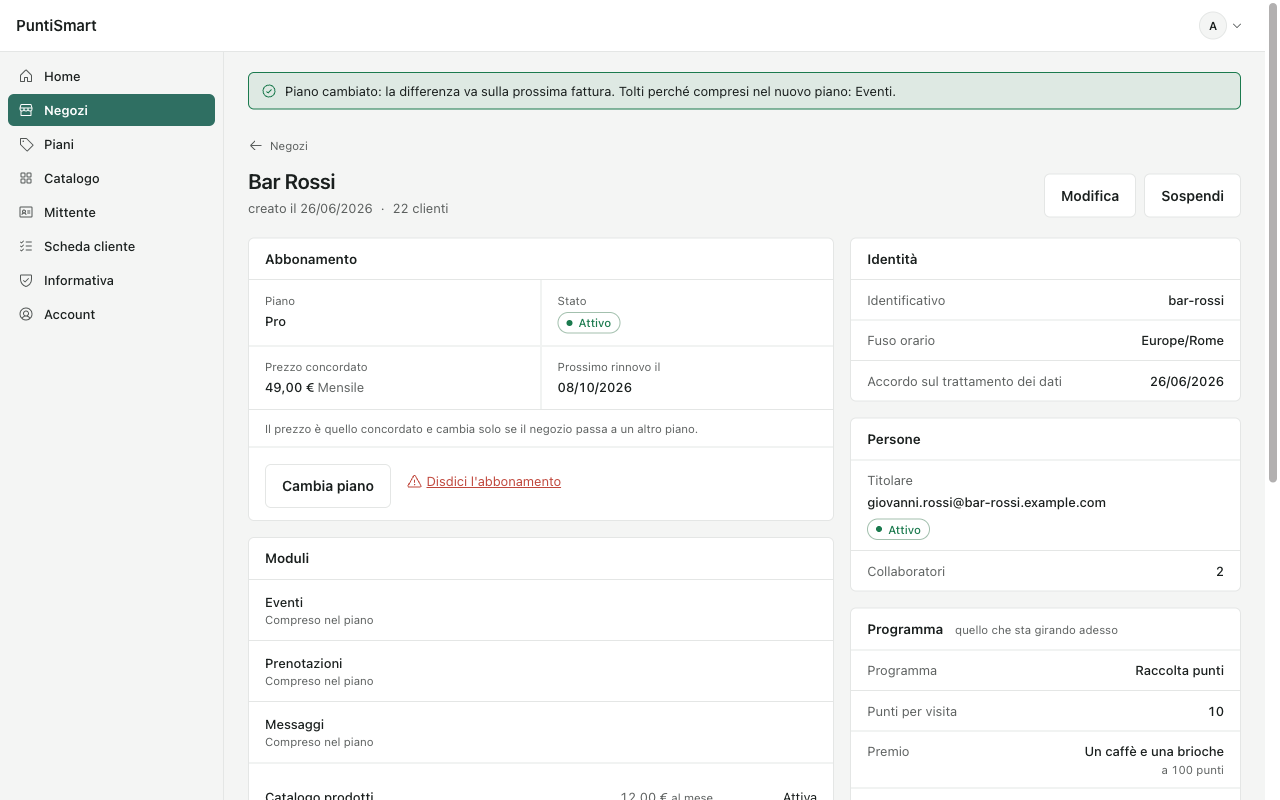Viewport: 1280px width, 800px height.
Task: Click the Attivo badge under Titolare
Action: point(898,530)
